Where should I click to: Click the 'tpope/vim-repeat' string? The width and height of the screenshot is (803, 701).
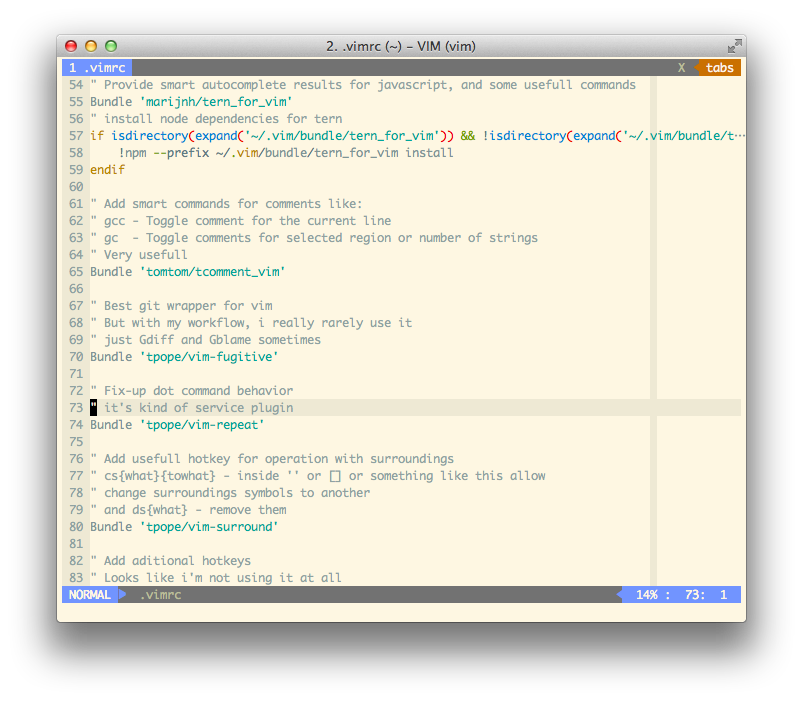tap(202, 425)
